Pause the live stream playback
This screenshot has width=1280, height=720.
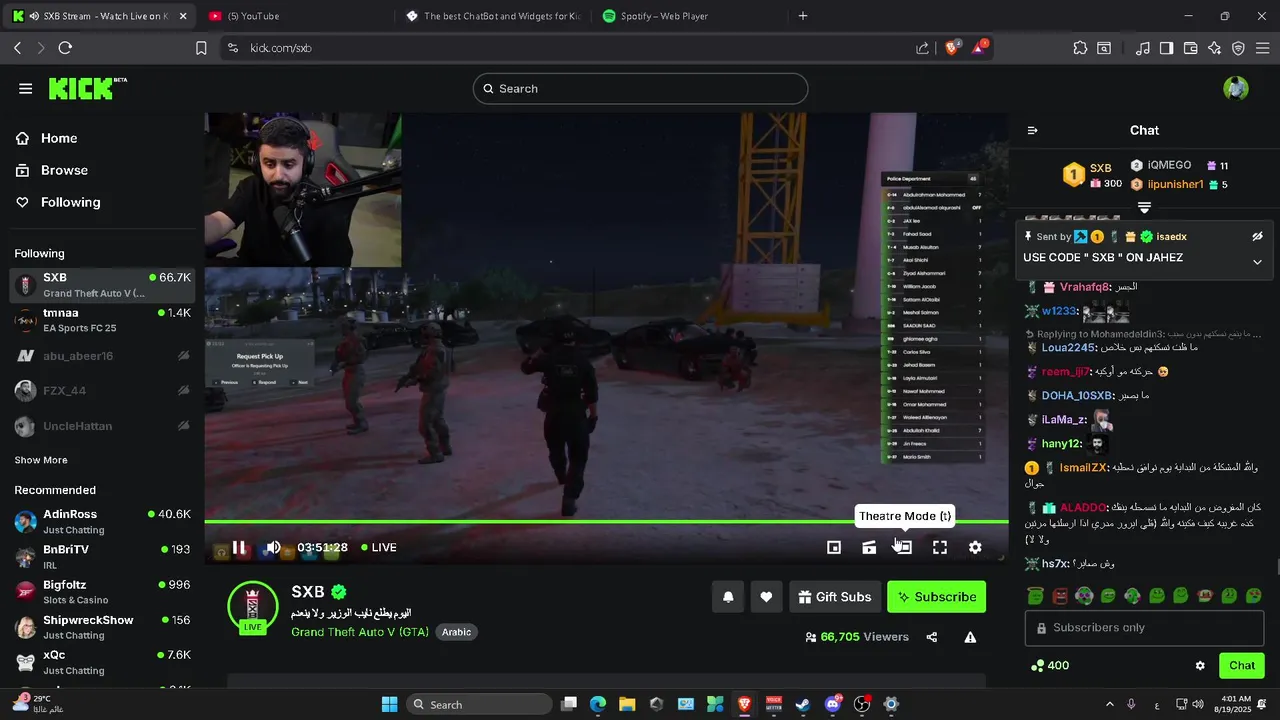coord(239,547)
